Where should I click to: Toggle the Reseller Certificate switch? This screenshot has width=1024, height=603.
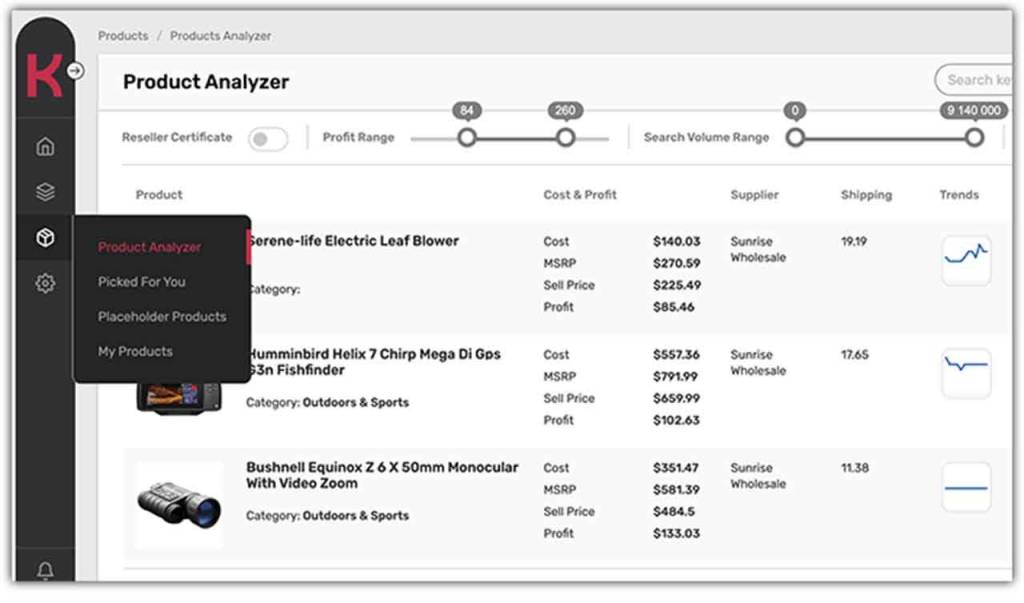(x=267, y=139)
